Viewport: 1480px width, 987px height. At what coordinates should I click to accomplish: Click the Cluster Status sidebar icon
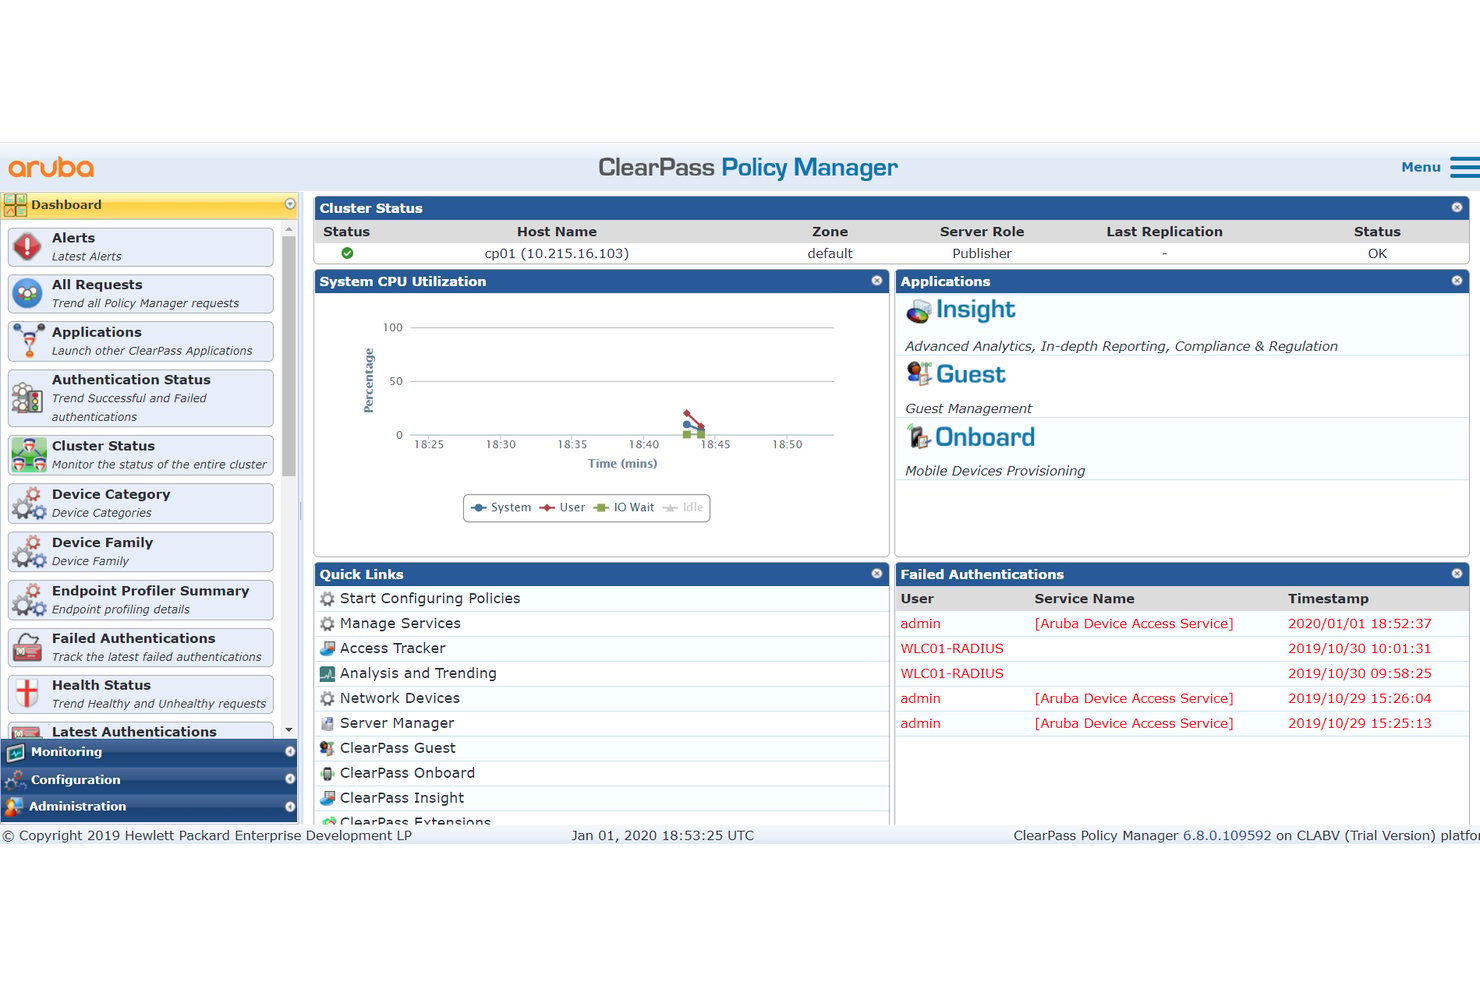pos(28,455)
